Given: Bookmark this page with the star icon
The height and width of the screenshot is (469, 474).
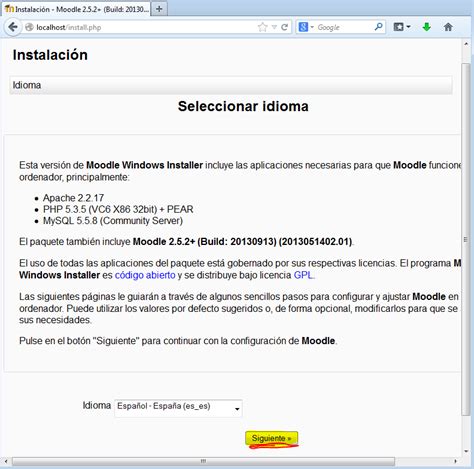Looking at the screenshot, I should (263, 27).
